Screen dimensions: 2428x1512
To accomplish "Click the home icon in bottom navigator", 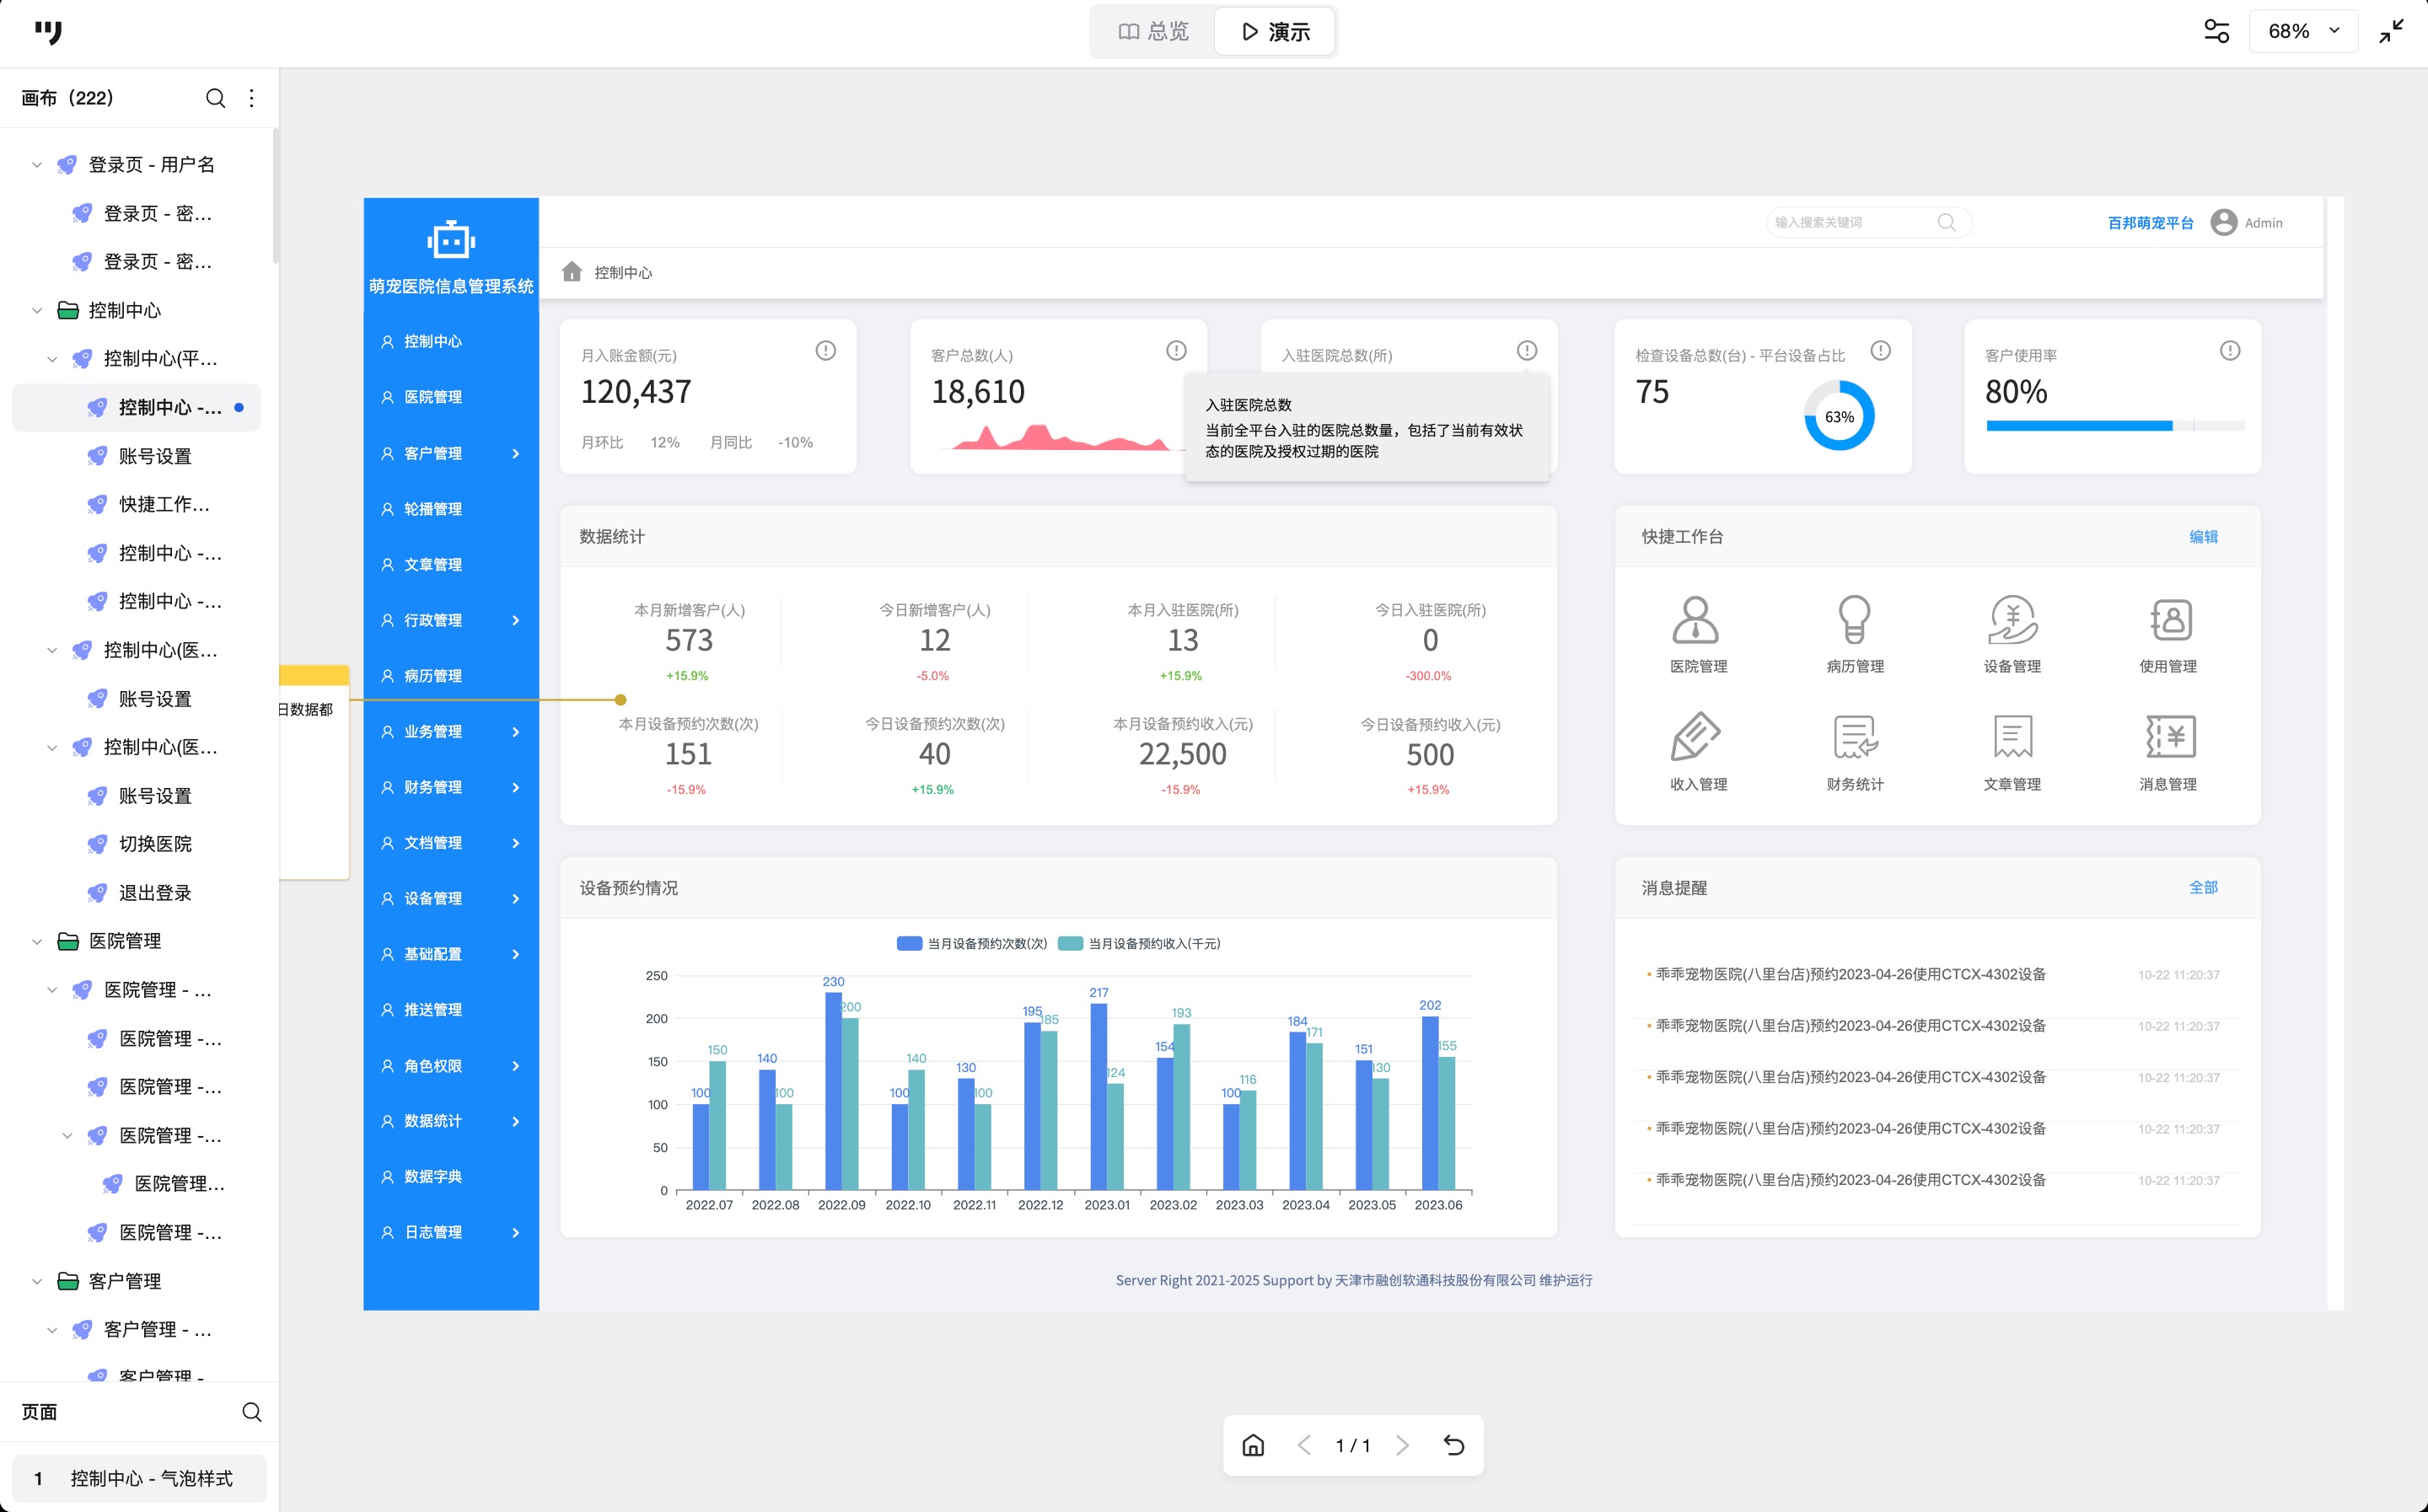I will click(1253, 1445).
